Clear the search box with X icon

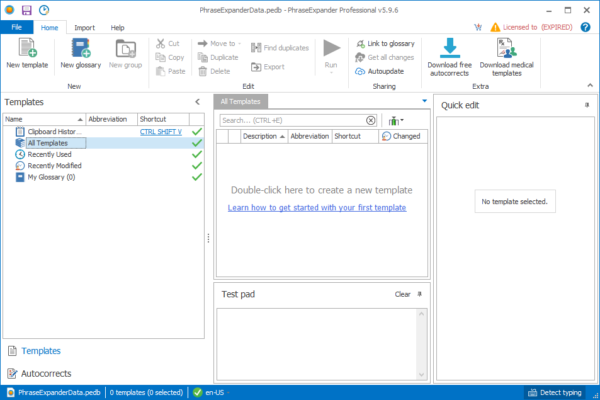pos(370,120)
